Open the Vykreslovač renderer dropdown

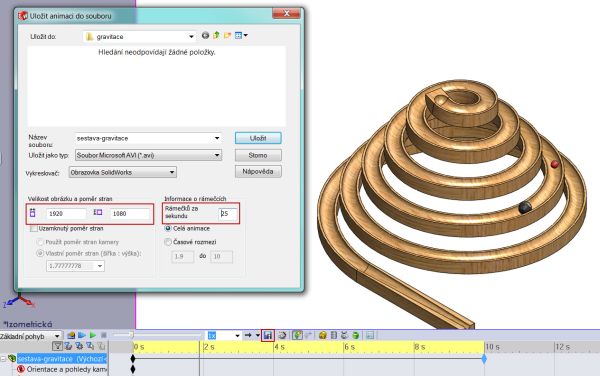coord(122,173)
